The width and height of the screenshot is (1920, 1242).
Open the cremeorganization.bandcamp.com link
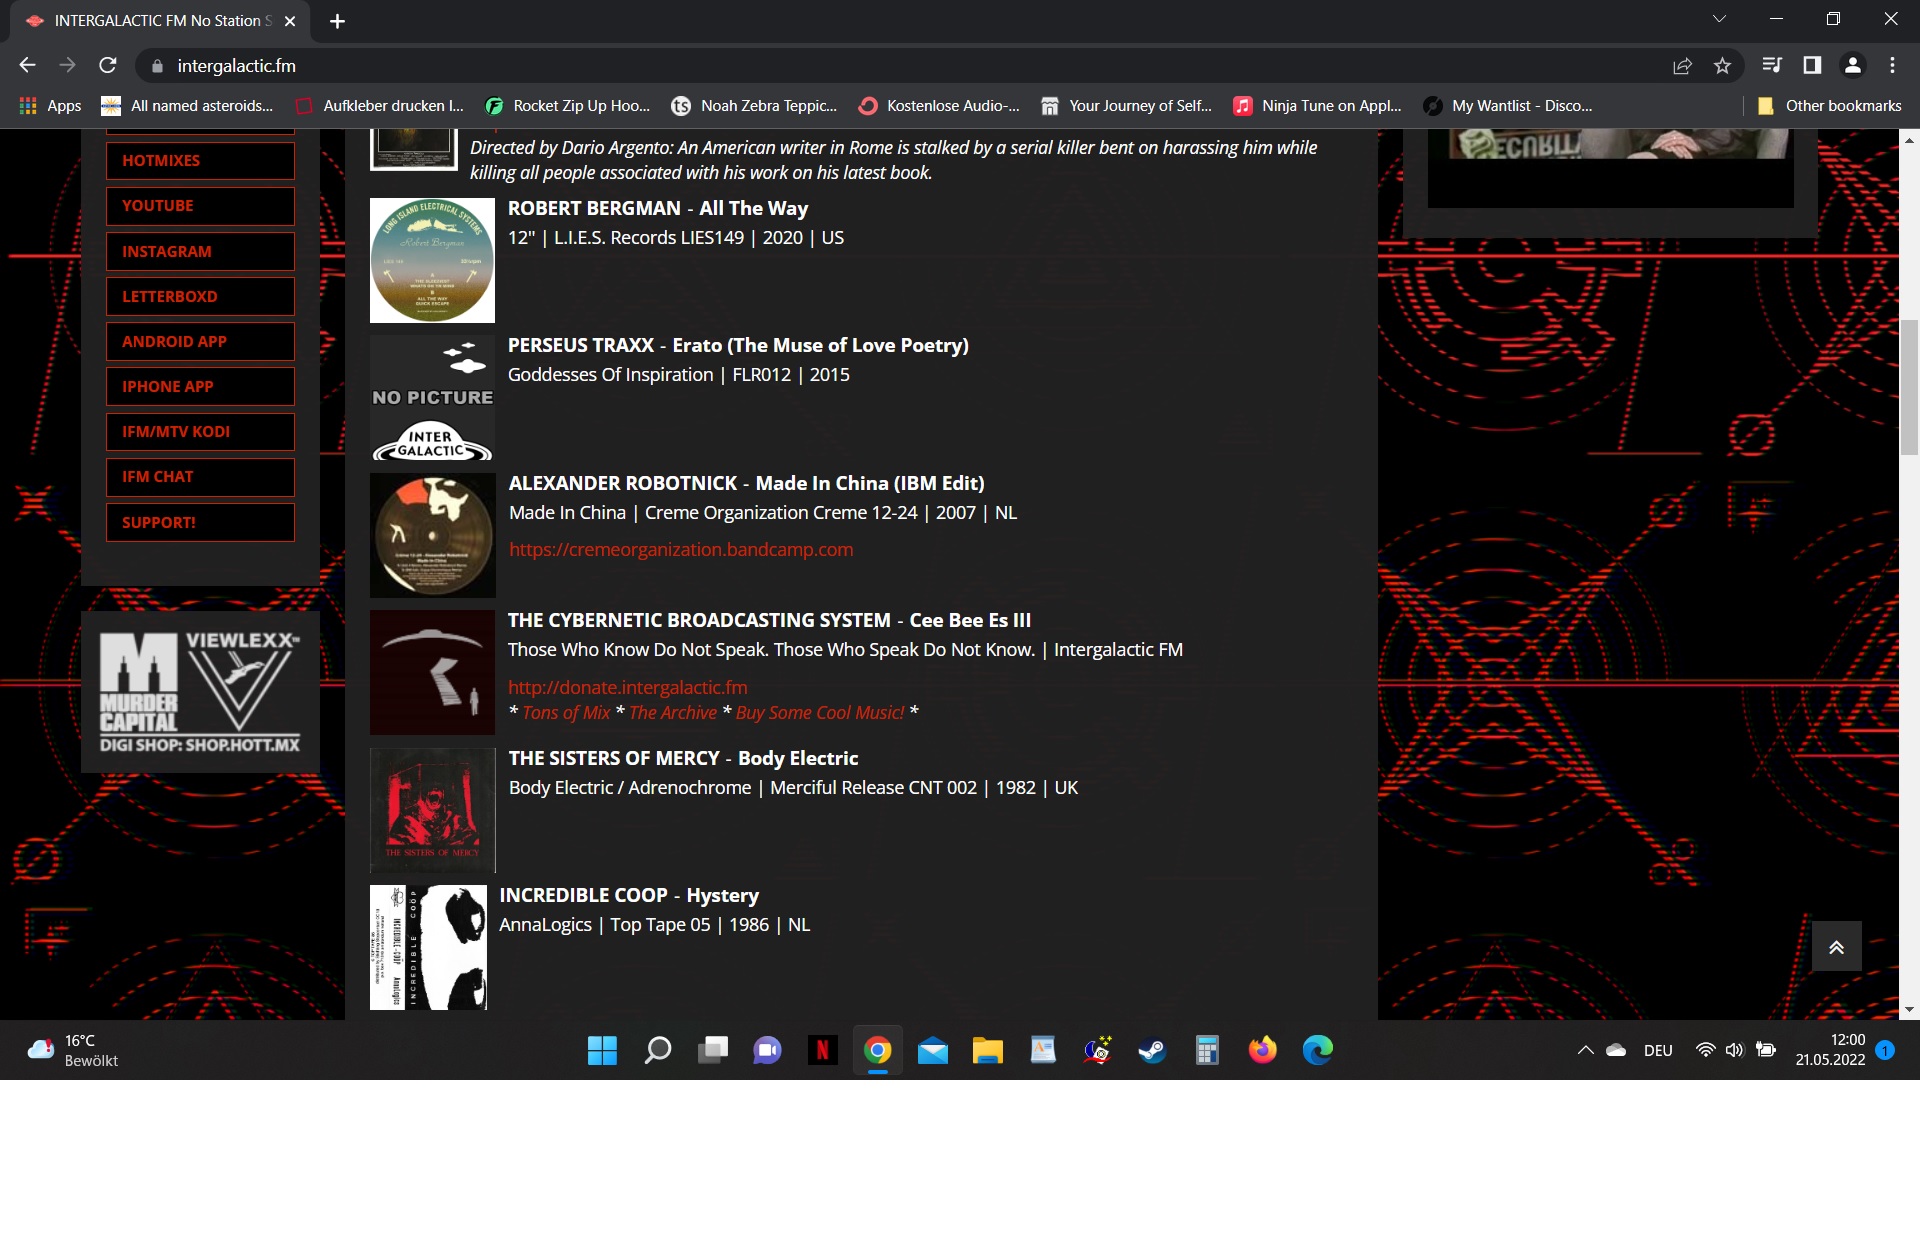tap(680, 550)
